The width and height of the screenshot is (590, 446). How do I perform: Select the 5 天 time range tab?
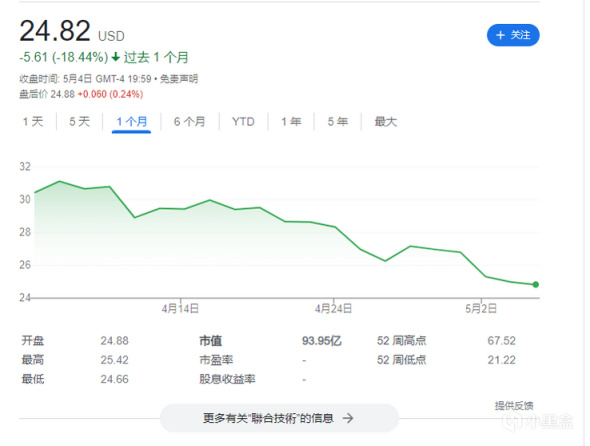click(79, 122)
